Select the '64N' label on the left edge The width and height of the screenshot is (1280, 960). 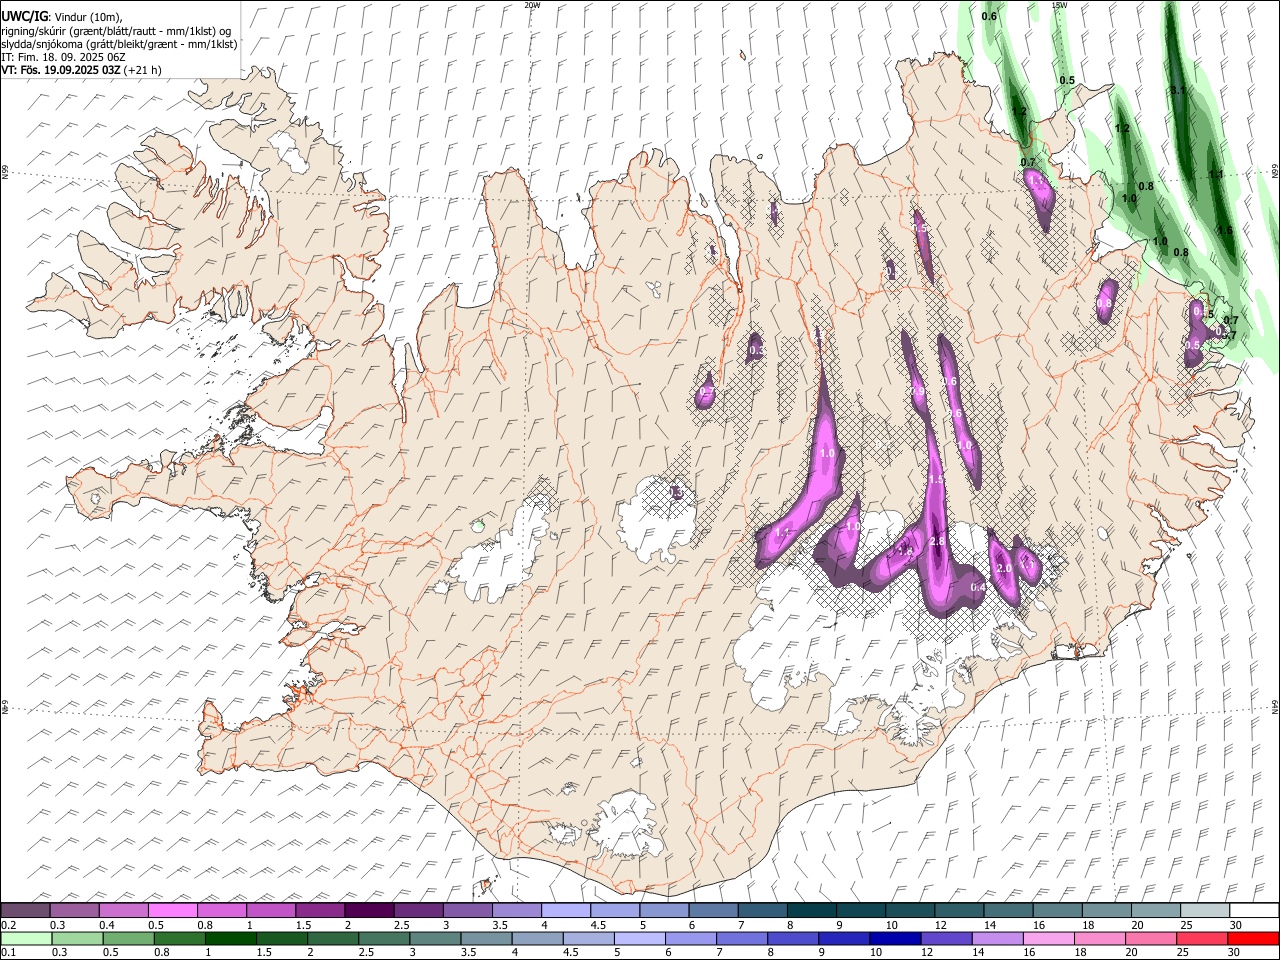tap(5, 706)
